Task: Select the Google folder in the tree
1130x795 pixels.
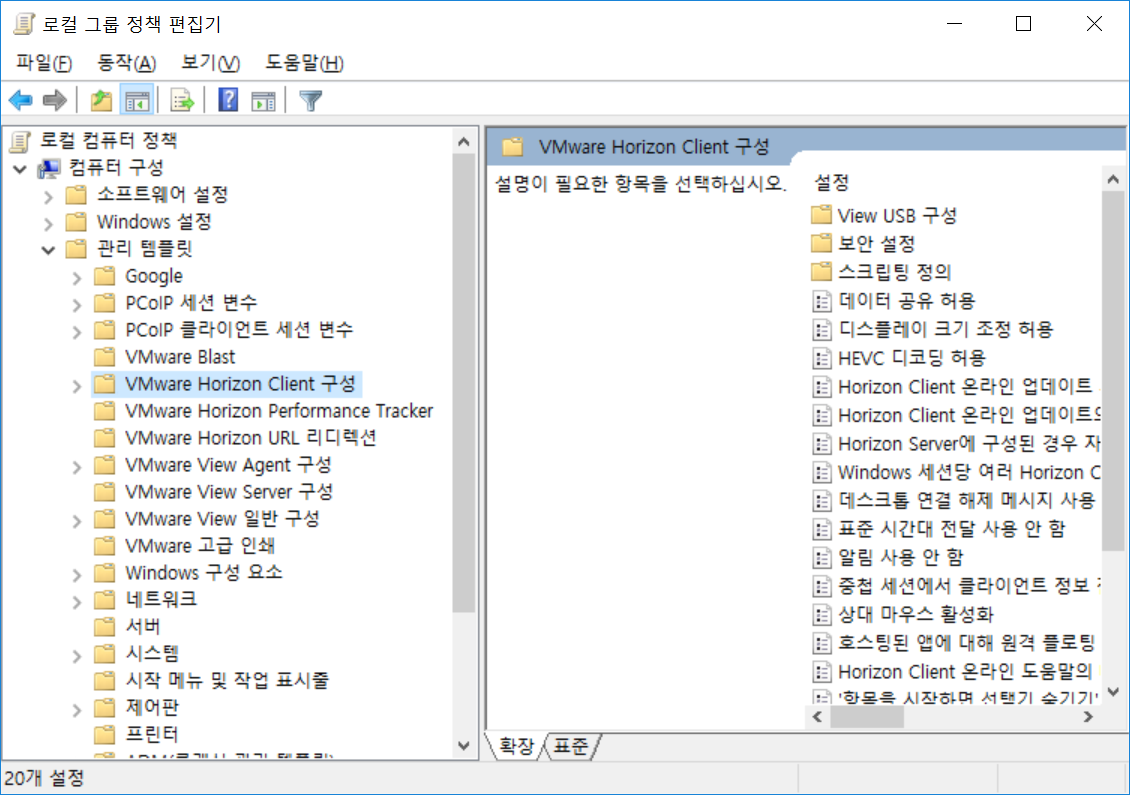Action: (x=138, y=276)
